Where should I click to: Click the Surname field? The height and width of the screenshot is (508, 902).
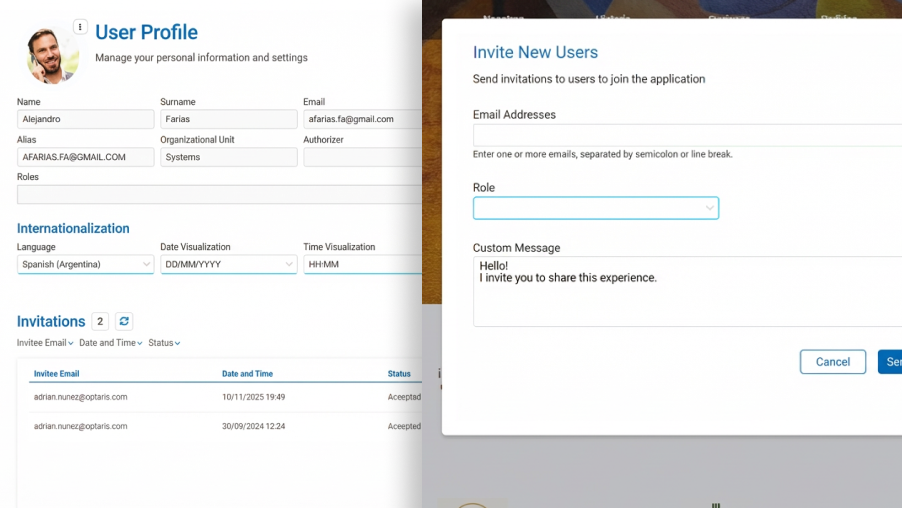228,119
